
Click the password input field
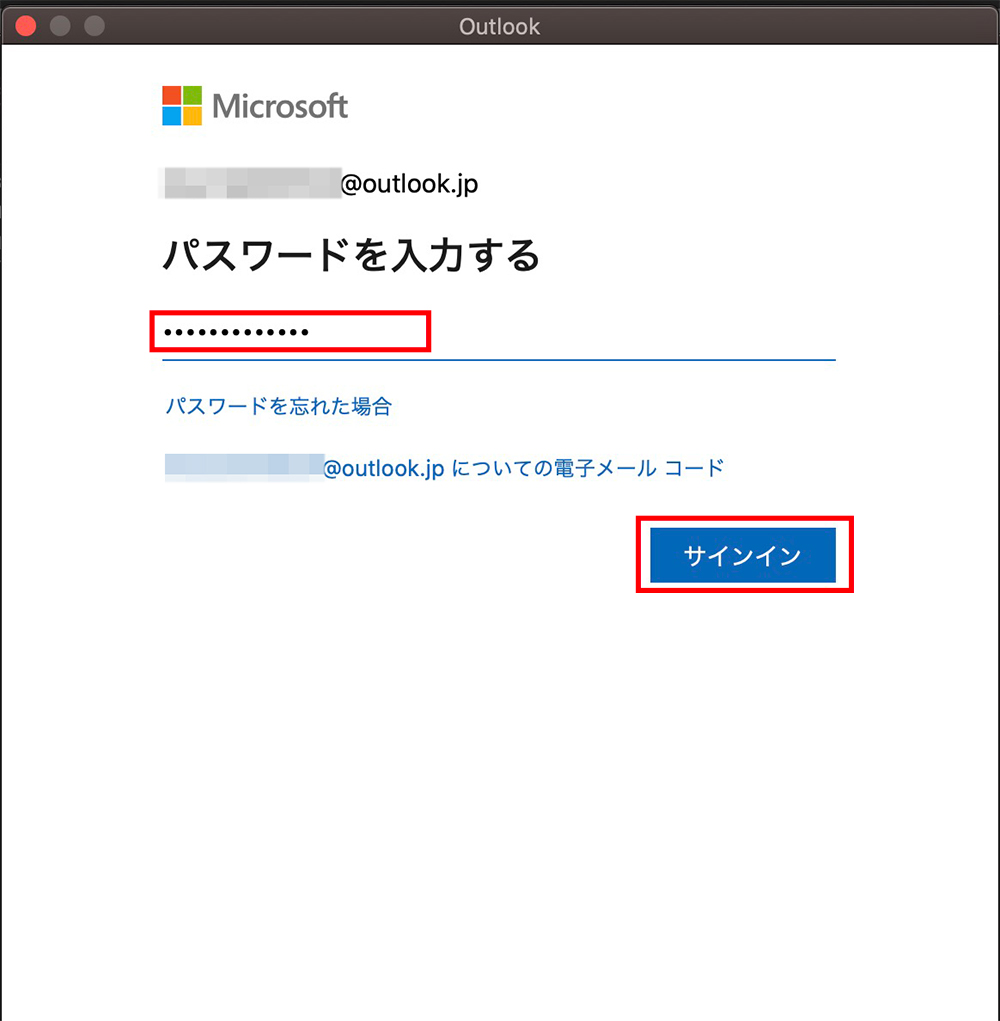(499, 333)
